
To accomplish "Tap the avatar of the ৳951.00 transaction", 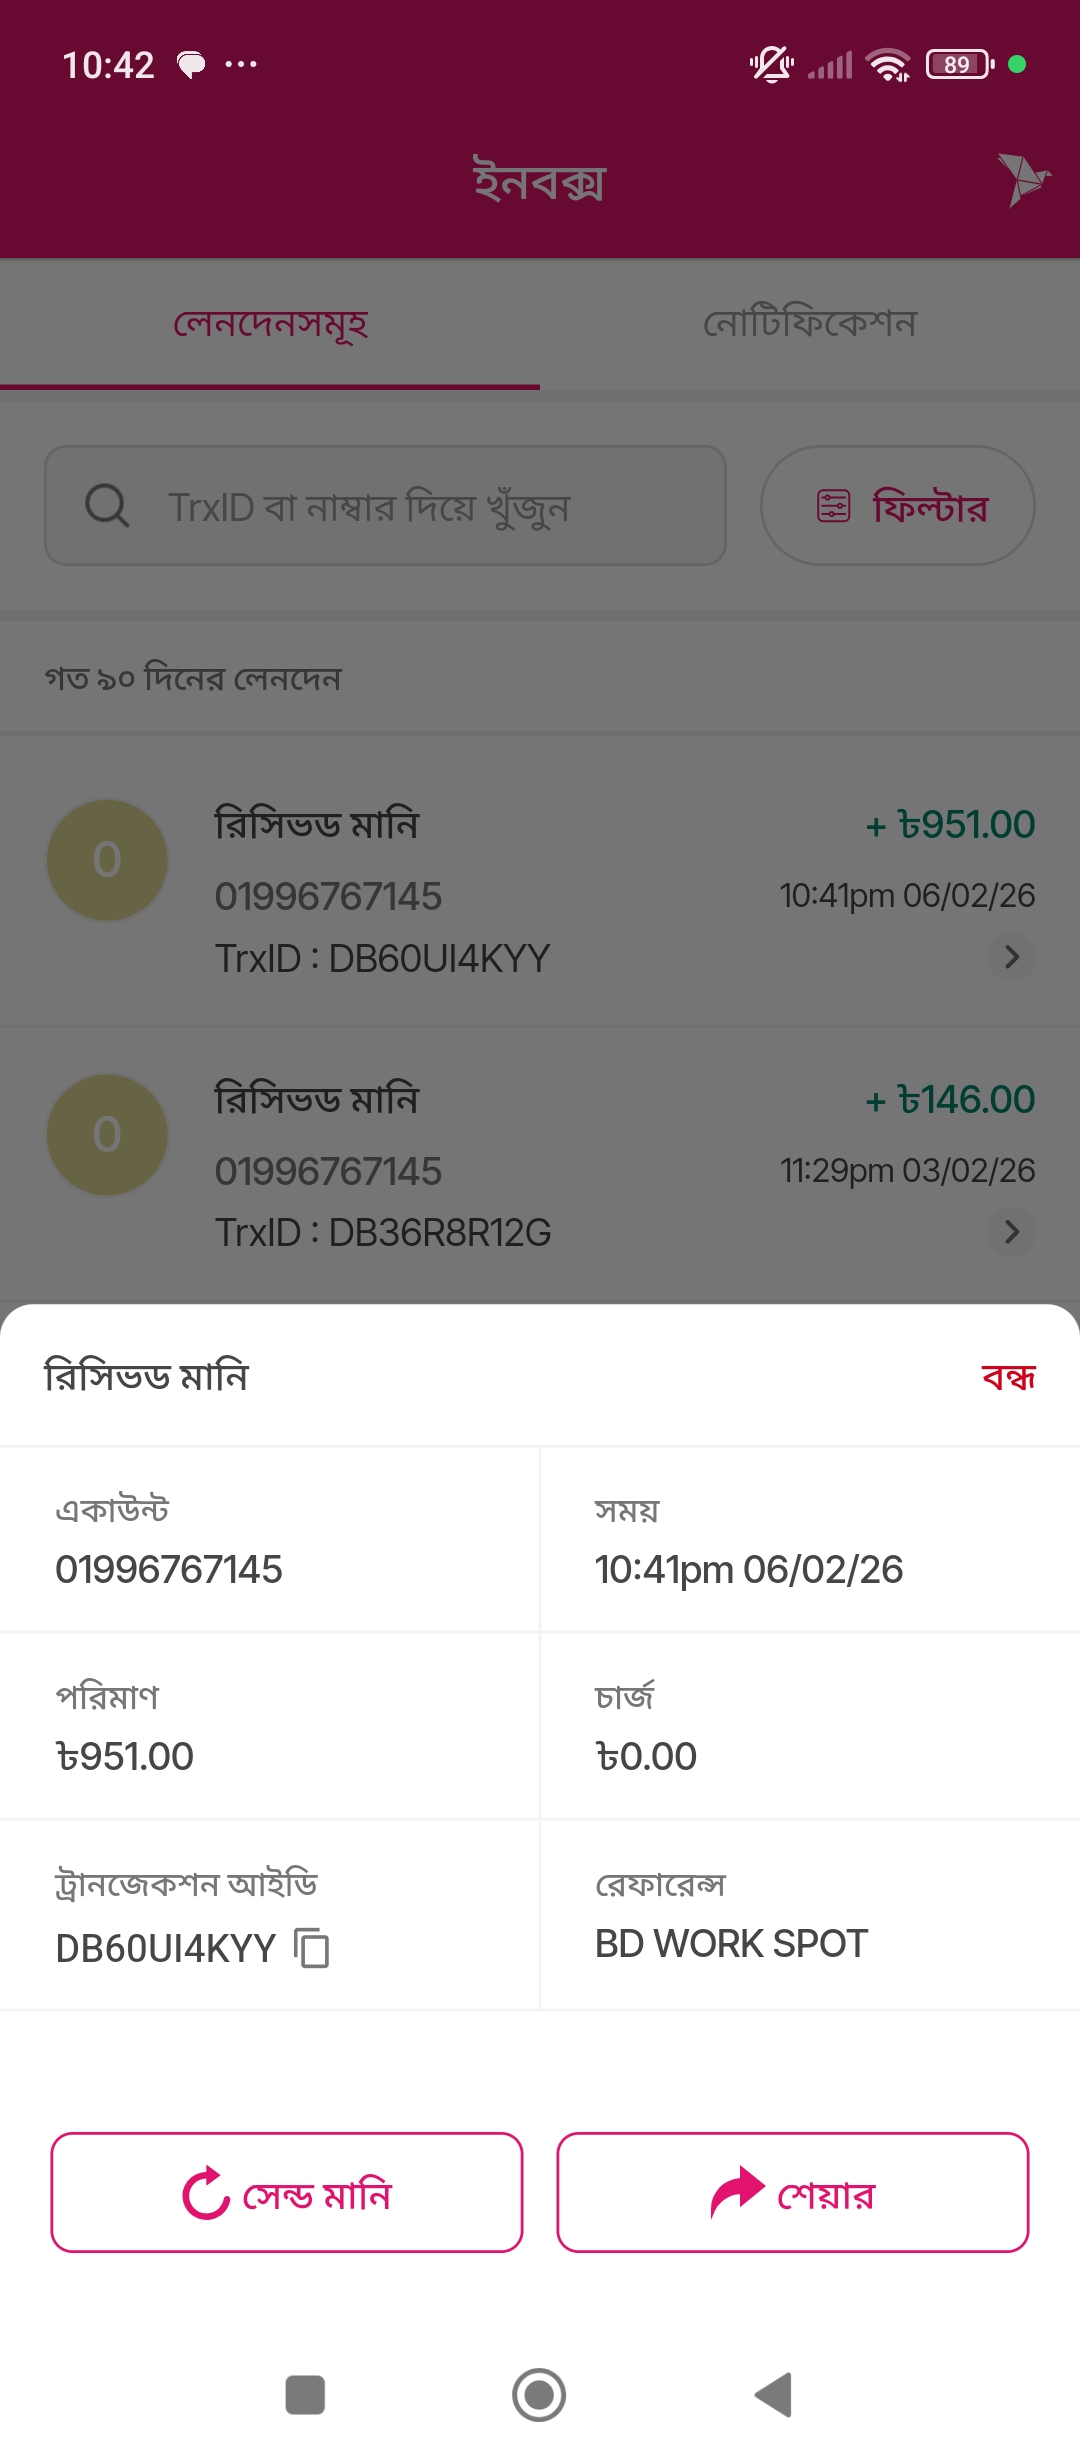I will click(x=107, y=860).
